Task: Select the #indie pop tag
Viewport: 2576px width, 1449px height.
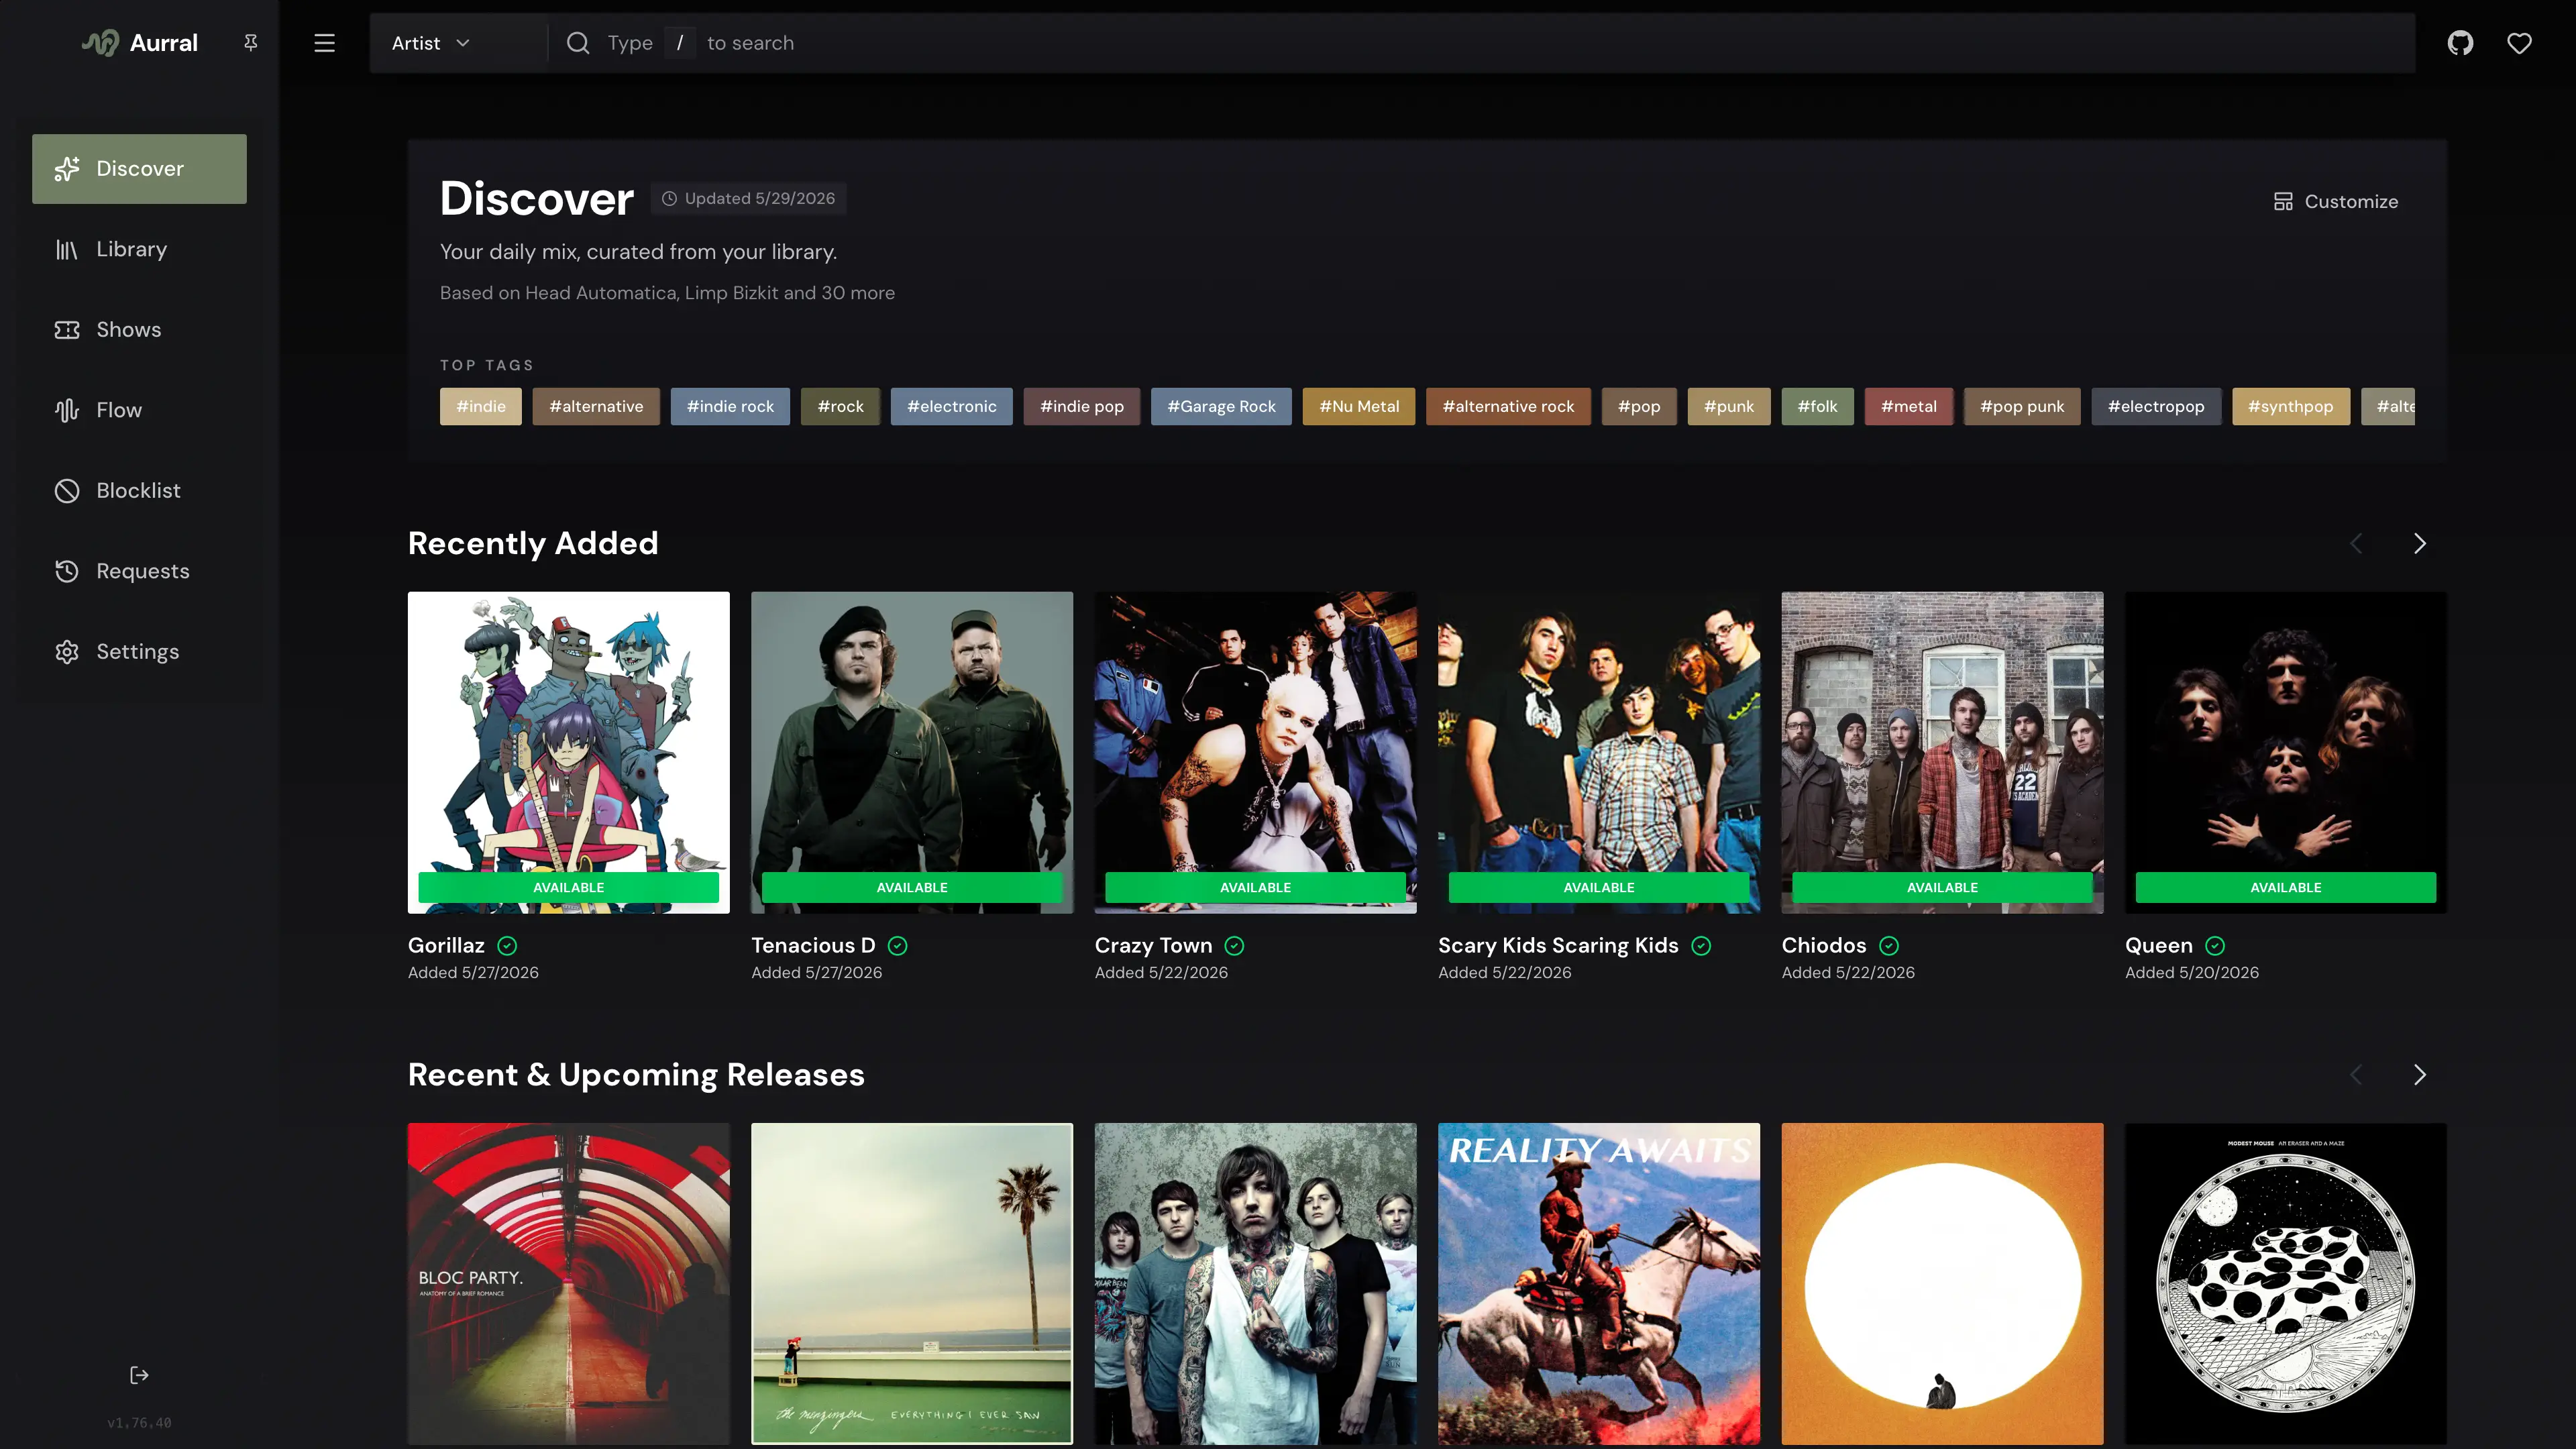Action: click(1082, 406)
